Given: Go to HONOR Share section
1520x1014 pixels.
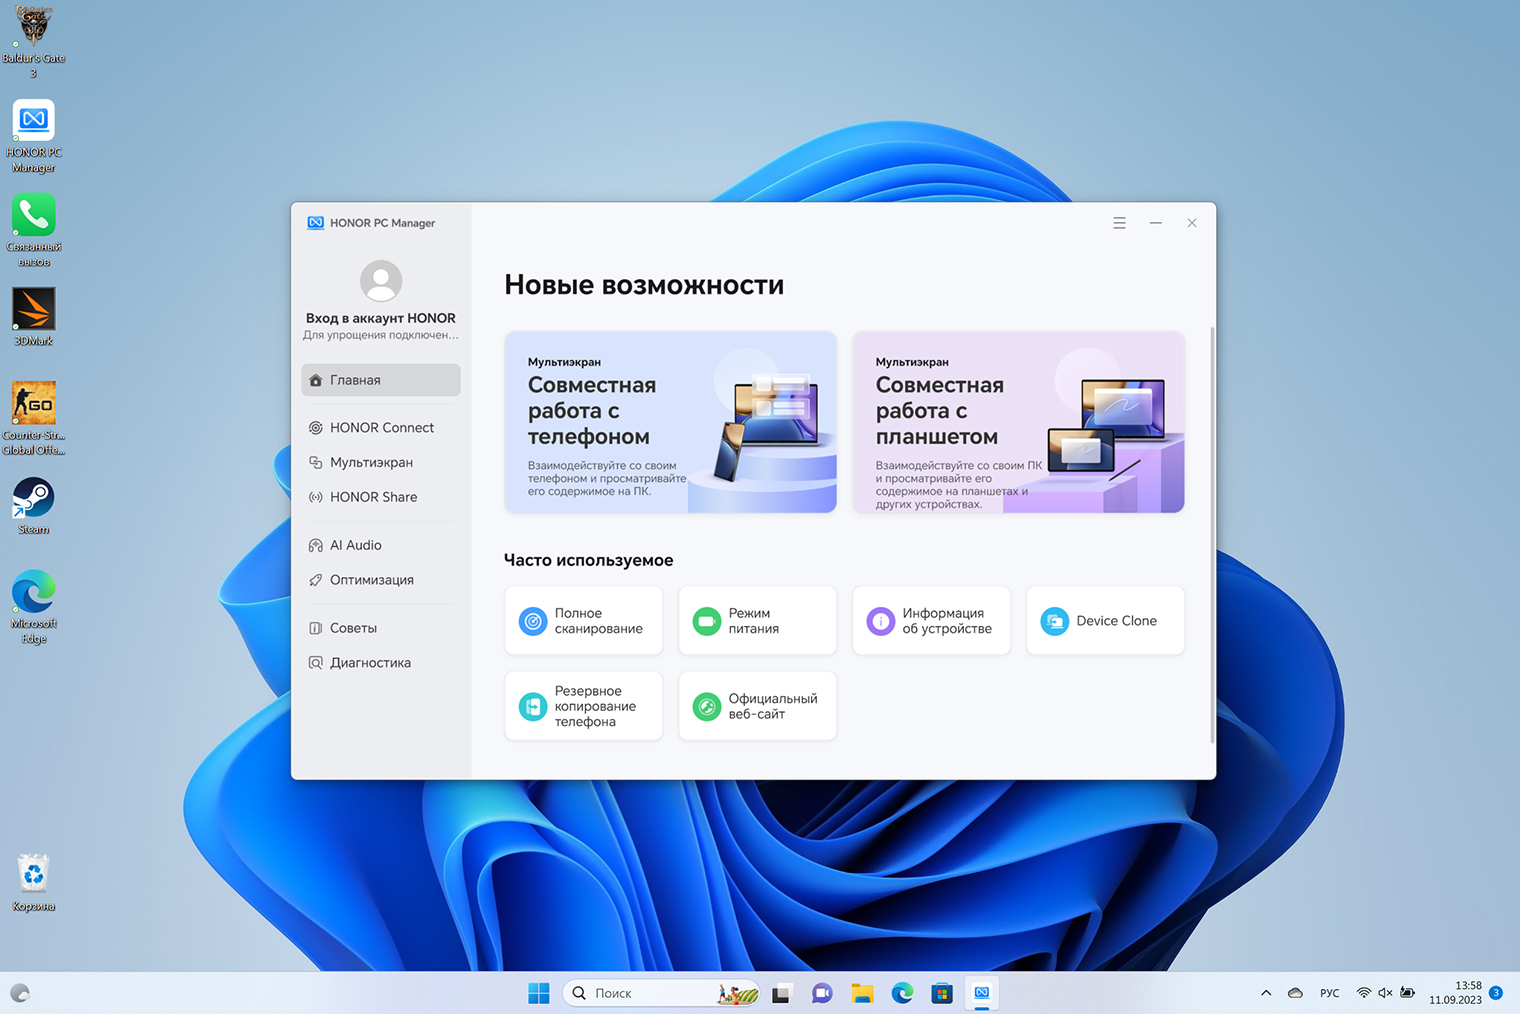Looking at the screenshot, I should tap(381, 497).
